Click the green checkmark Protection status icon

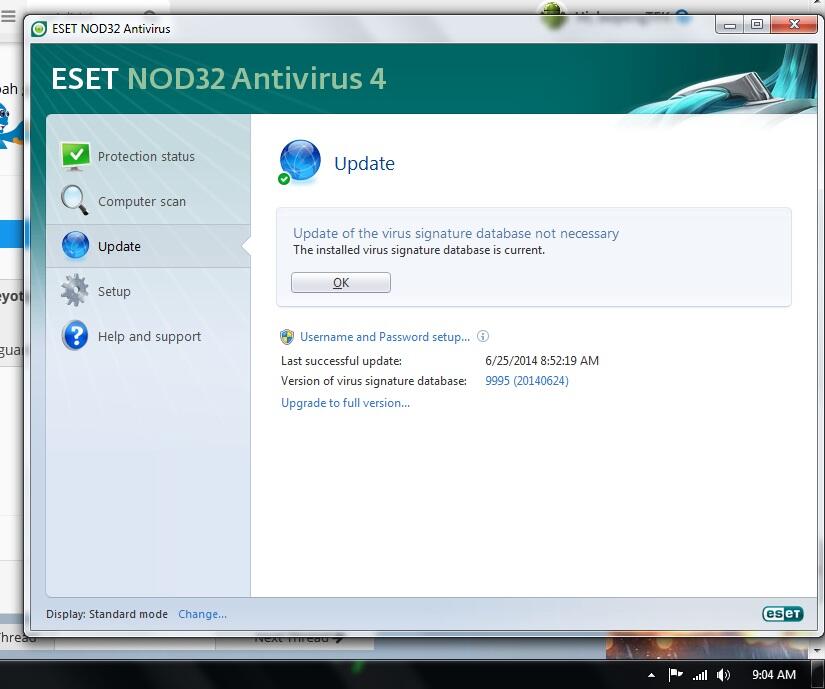[x=75, y=156]
